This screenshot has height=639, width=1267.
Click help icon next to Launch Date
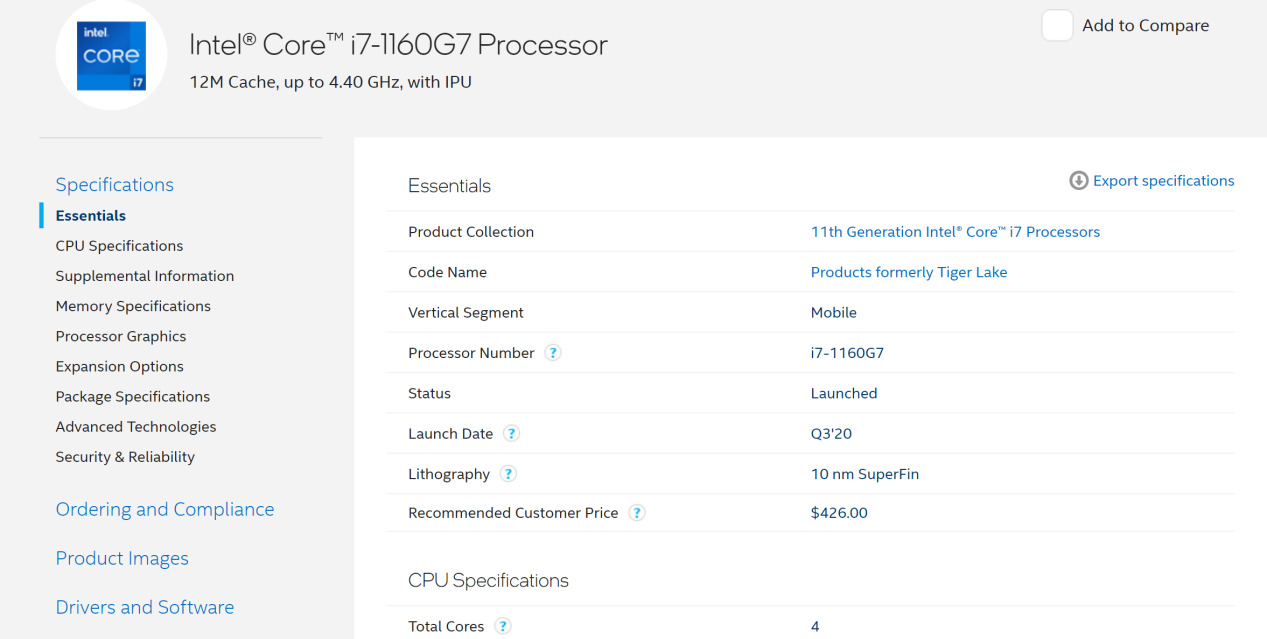(511, 434)
